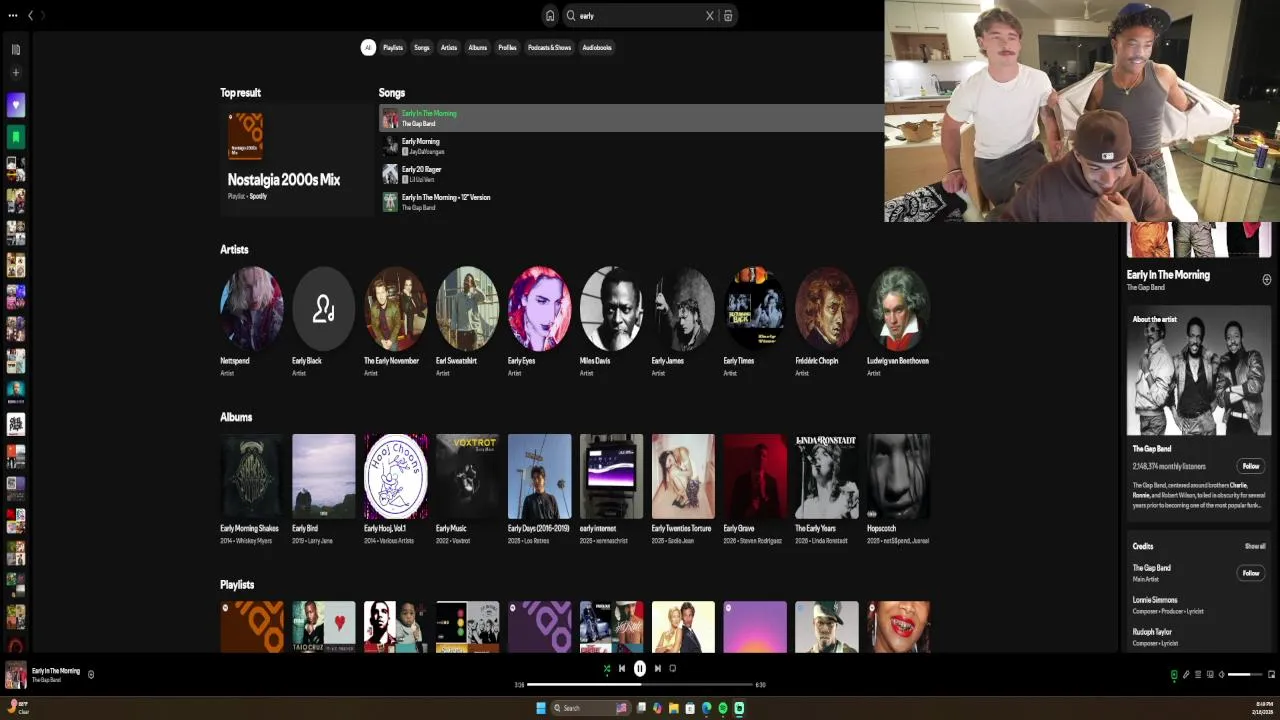Clear the search text with the X
This screenshot has height=720, width=1280.
pyautogui.click(x=710, y=15)
